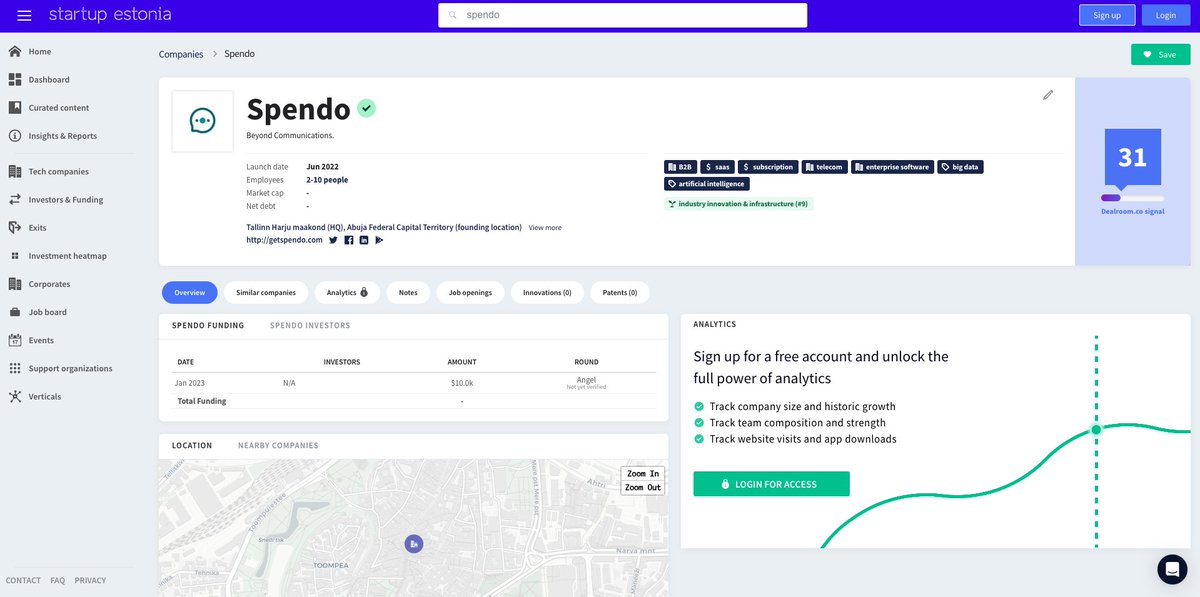
Task: Click the search magnifier icon
Action: [x=453, y=15]
